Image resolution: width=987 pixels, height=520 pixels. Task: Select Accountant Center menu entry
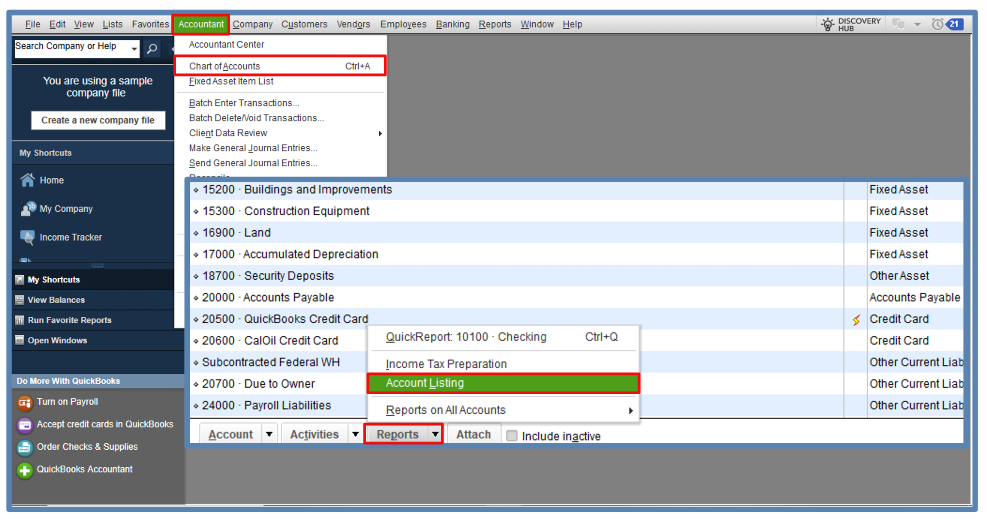[227, 45]
